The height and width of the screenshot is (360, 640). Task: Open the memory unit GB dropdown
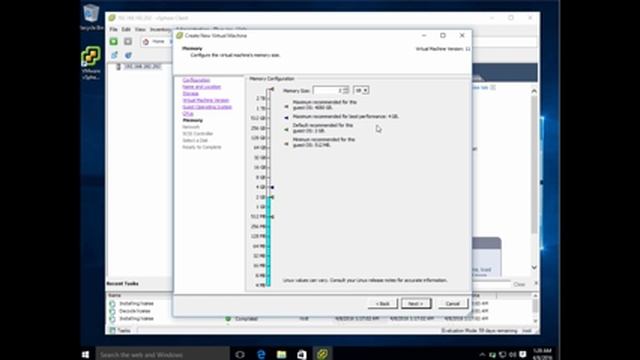point(361,90)
